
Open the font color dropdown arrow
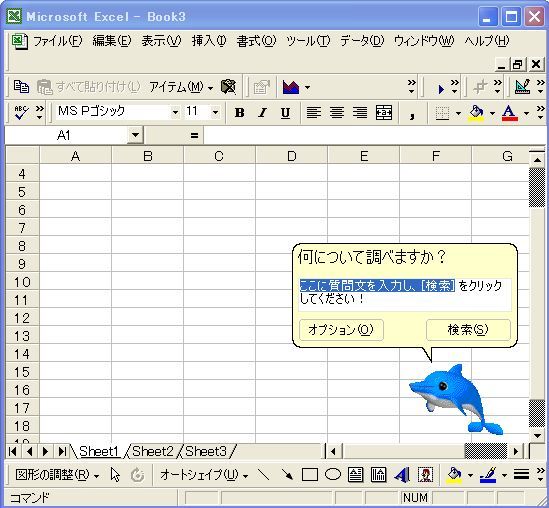pos(526,113)
